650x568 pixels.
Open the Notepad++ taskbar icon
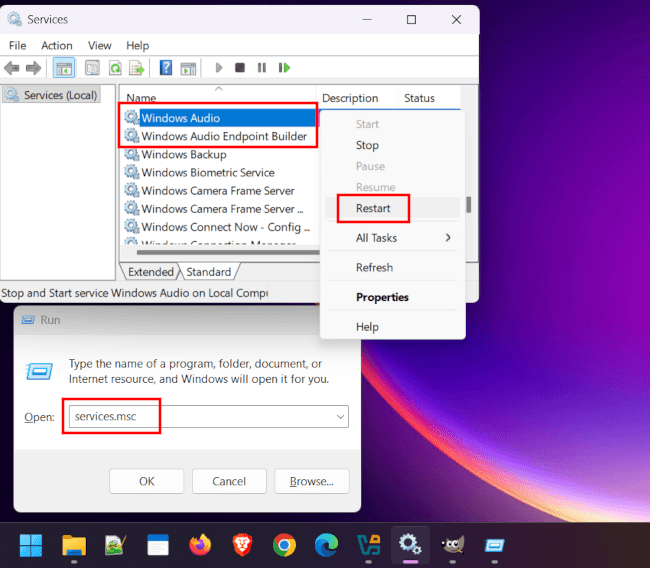click(116, 545)
